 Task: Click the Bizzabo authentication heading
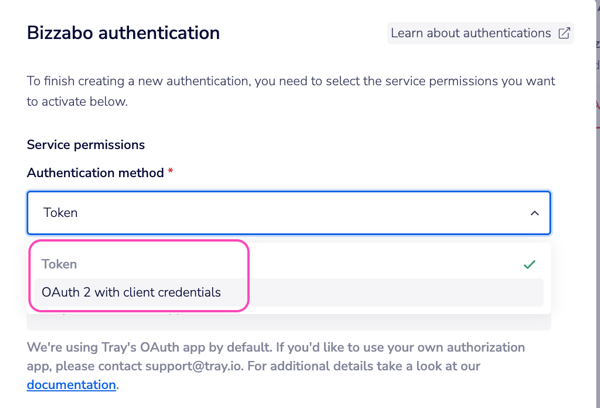point(123,33)
